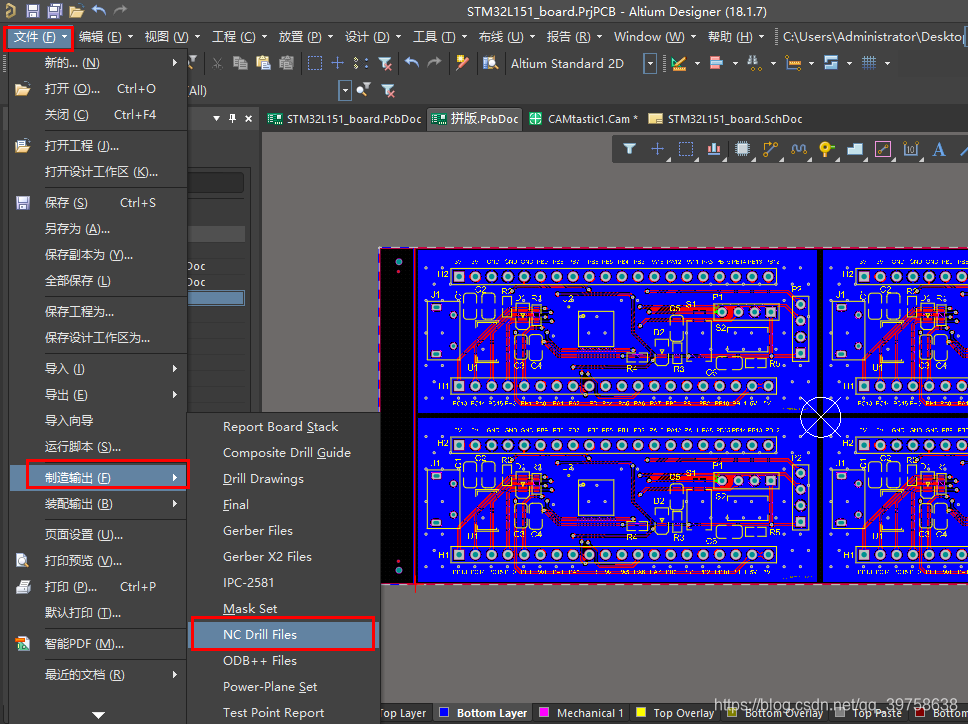Expand the 装配输出 (B) submenu

[x=175, y=504]
